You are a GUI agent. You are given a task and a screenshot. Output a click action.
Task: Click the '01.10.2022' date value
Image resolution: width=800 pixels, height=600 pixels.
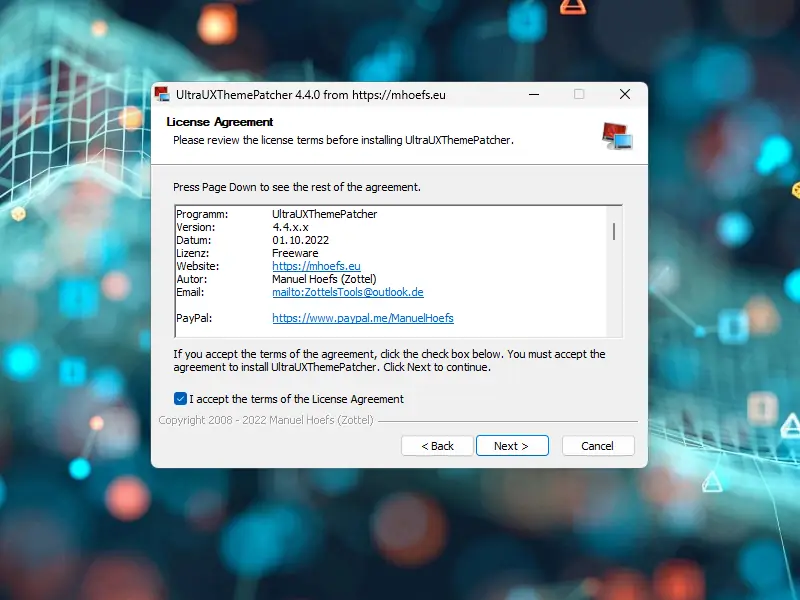click(x=301, y=240)
